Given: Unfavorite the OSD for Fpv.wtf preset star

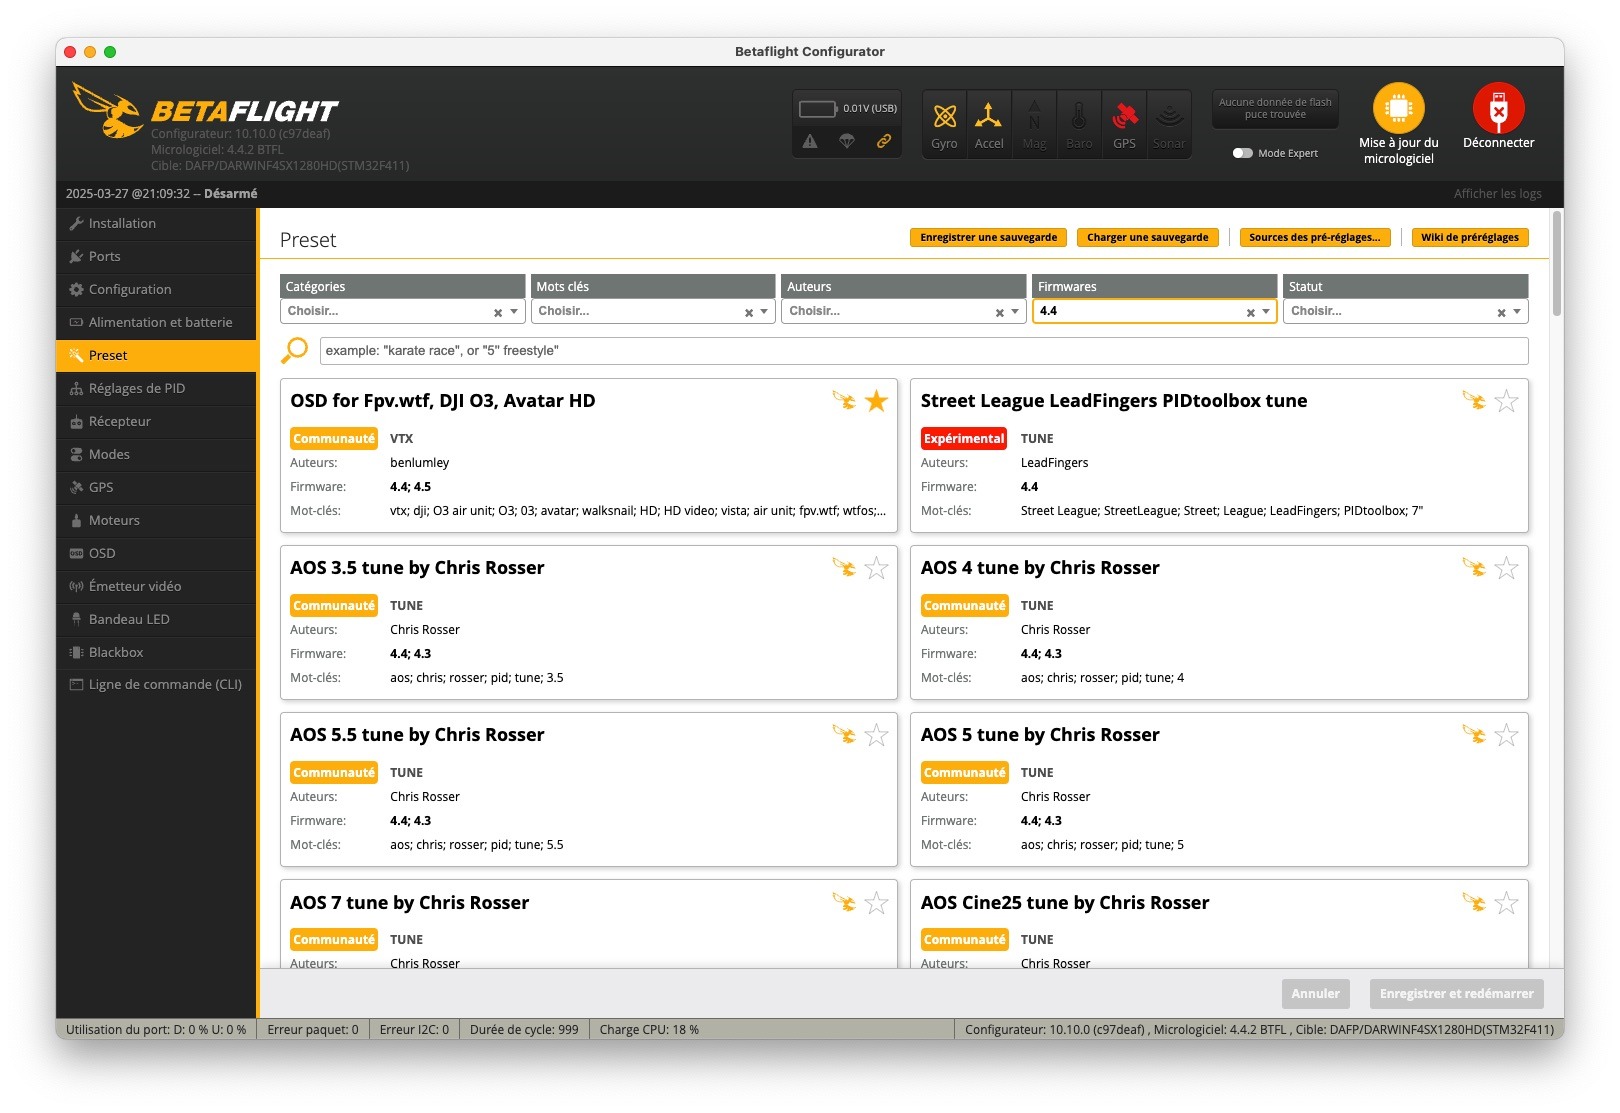Looking at the screenshot, I should (876, 401).
